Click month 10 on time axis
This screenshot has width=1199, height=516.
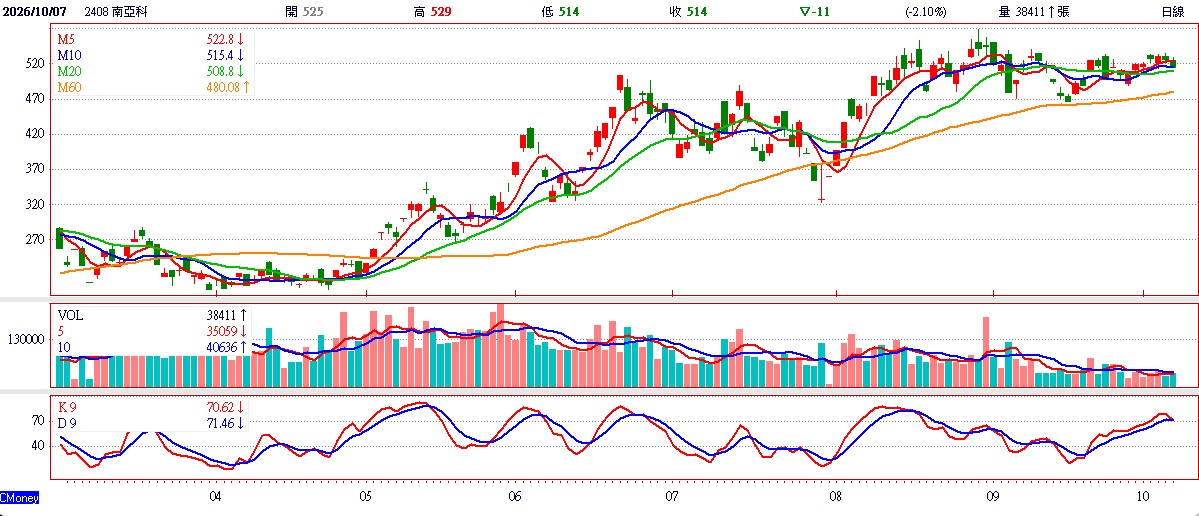click(x=1143, y=496)
